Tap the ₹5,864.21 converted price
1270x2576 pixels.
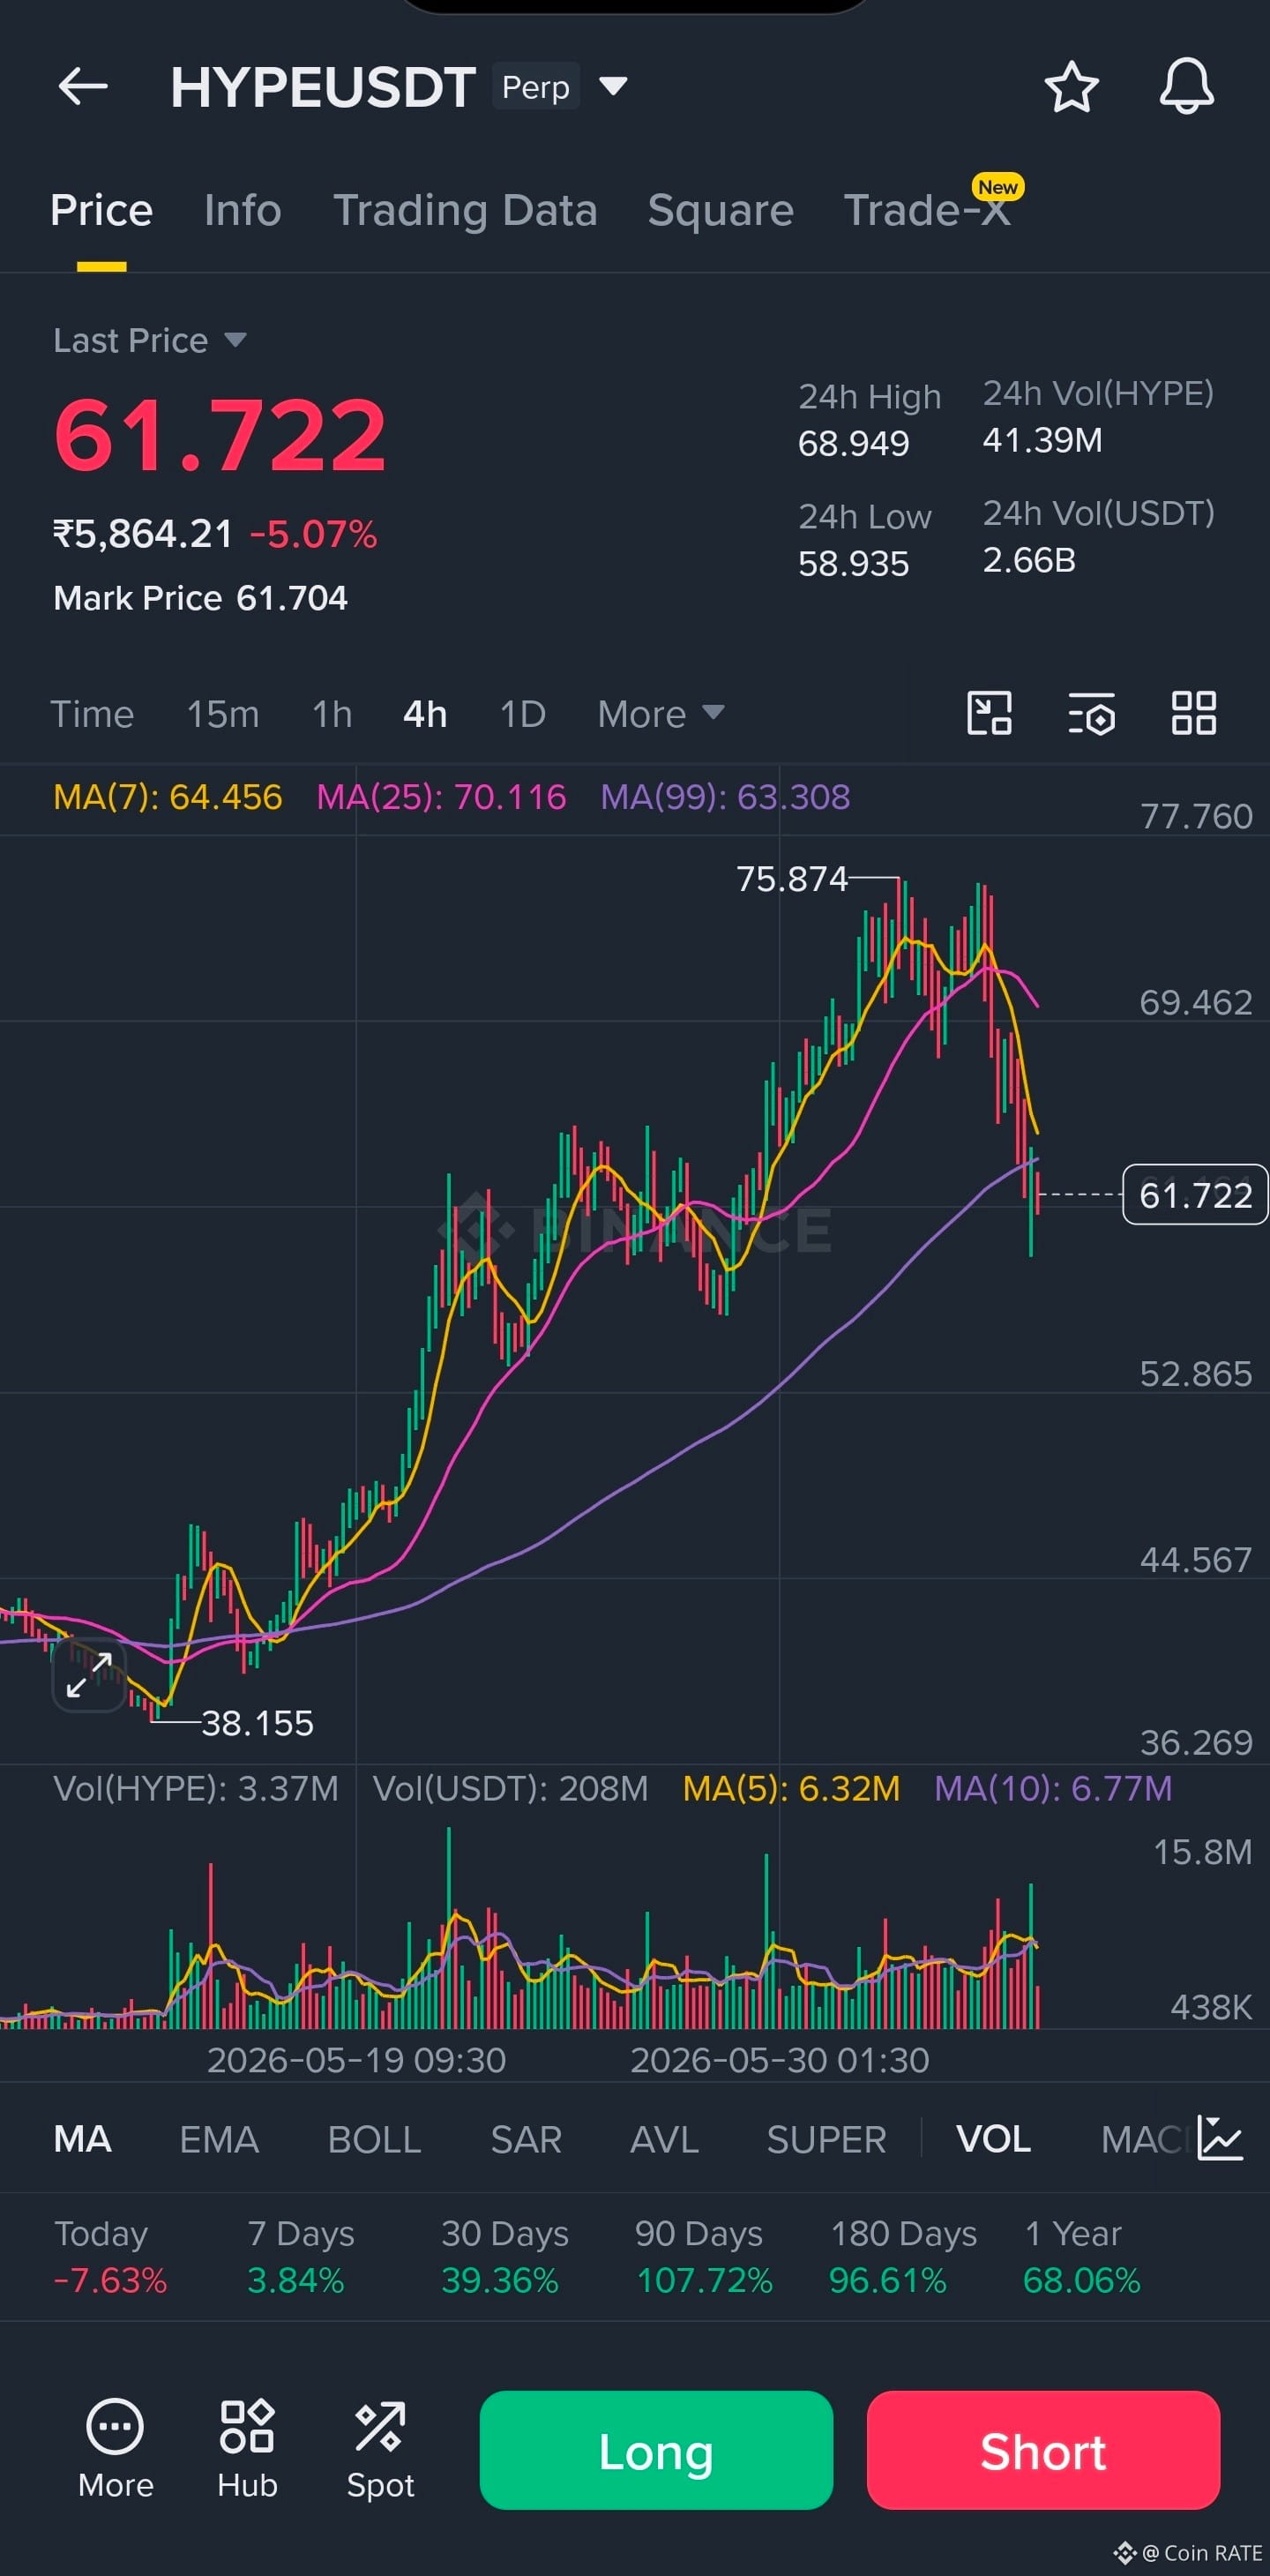pyautogui.click(x=143, y=534)
